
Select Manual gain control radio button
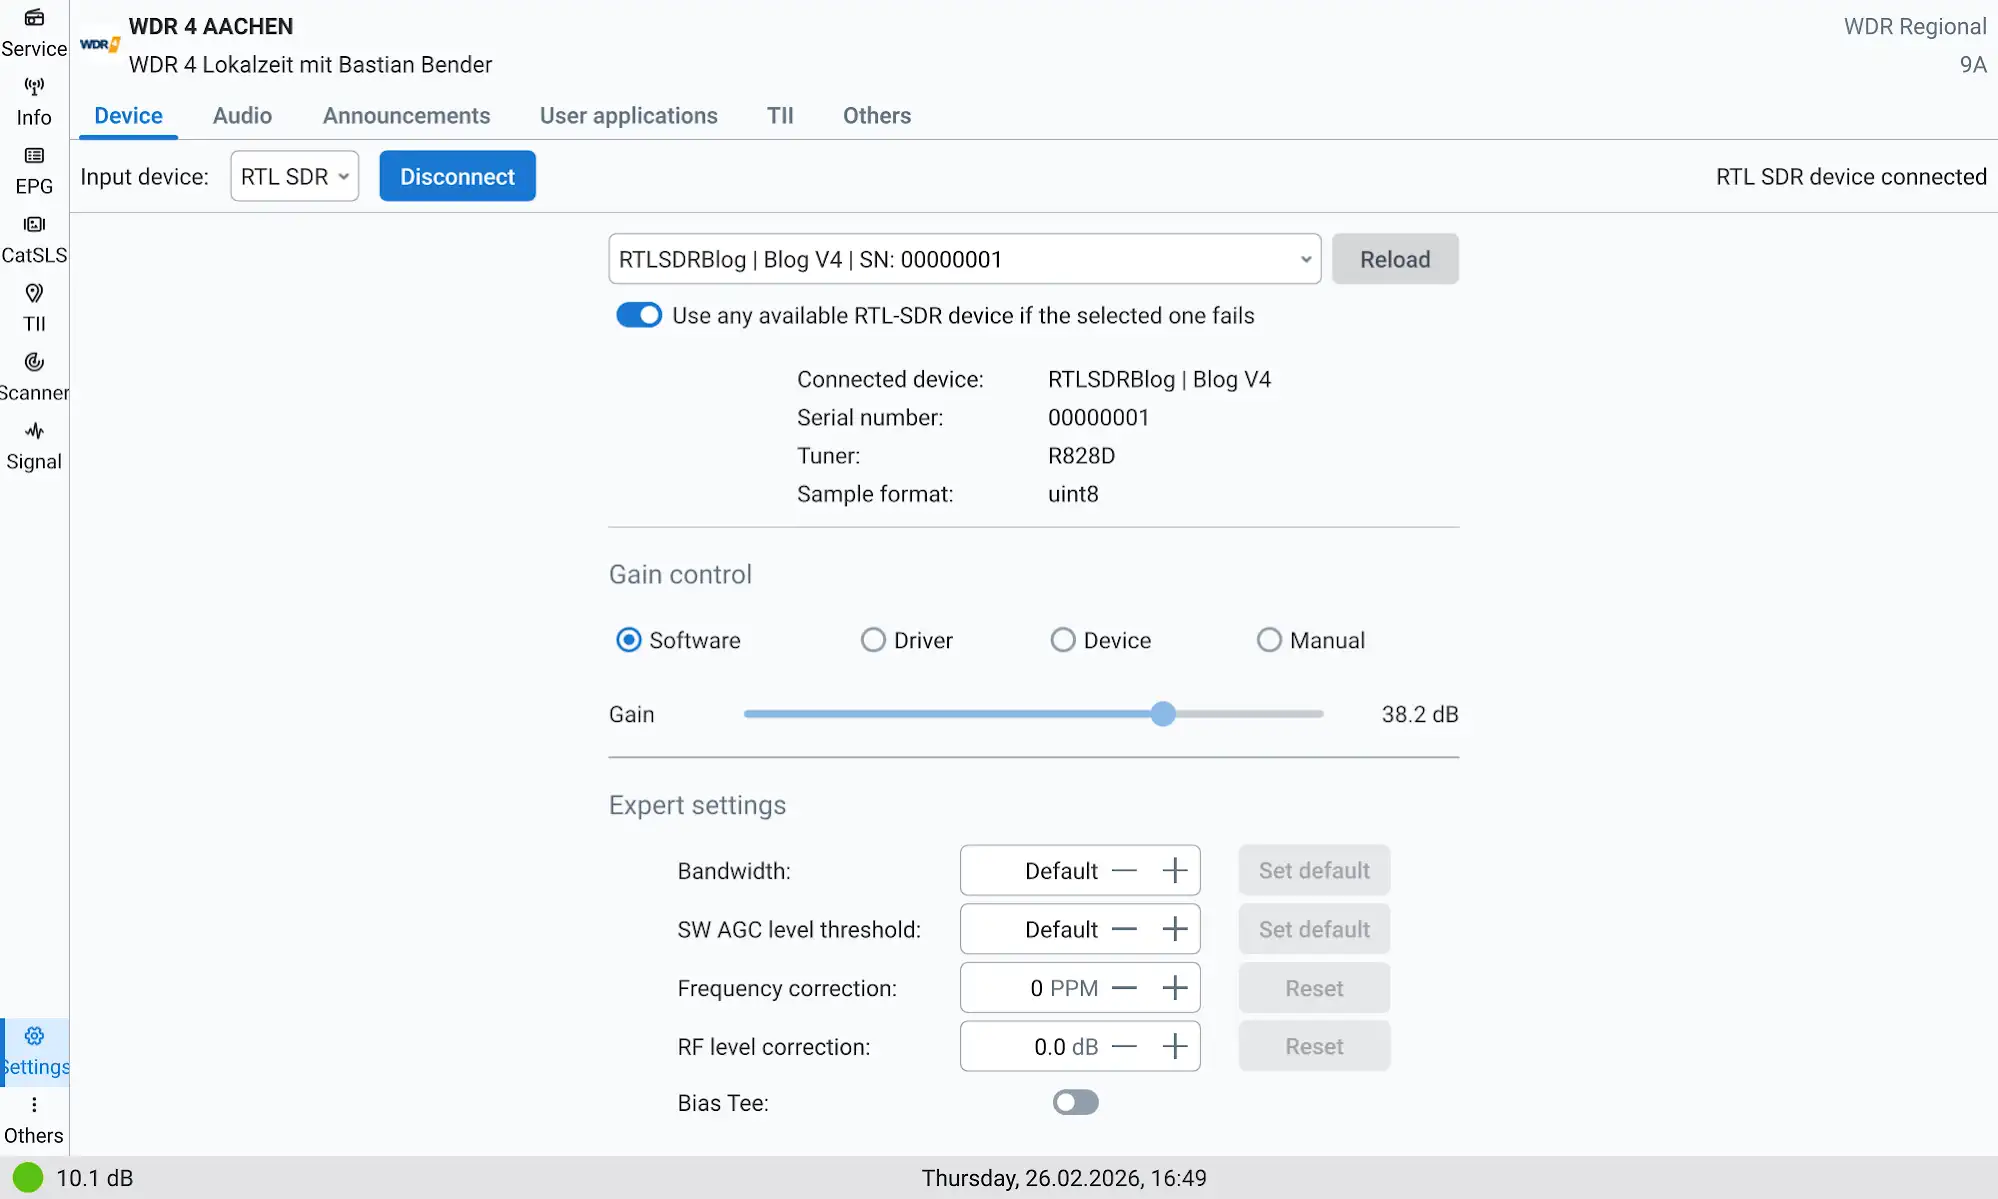point(1269,640)
